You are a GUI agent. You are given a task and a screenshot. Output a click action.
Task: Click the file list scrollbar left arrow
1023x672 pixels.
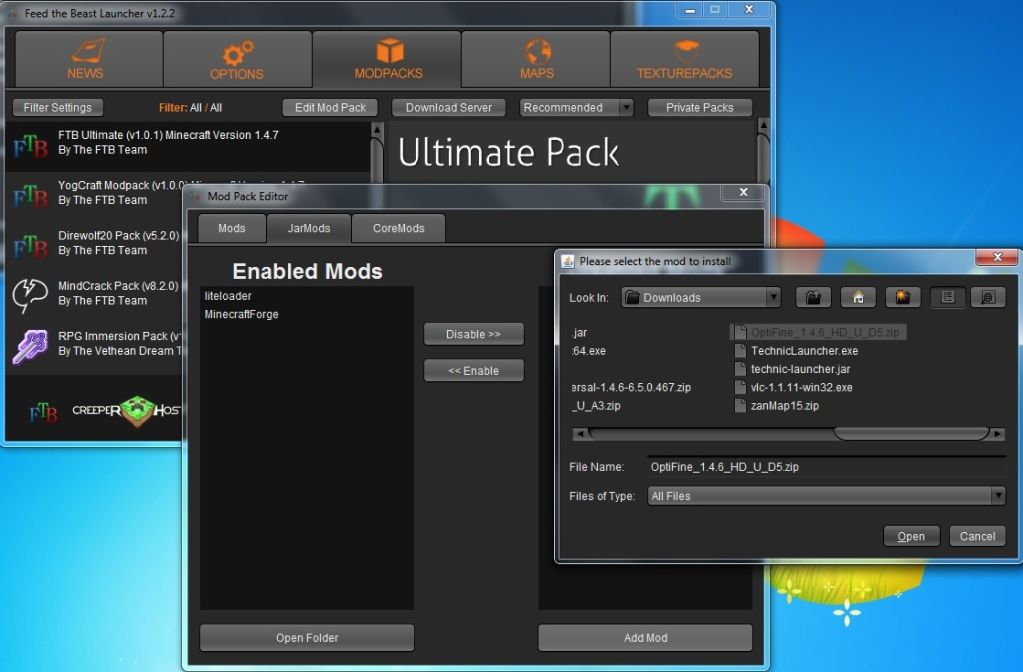[x=579, y=433]
